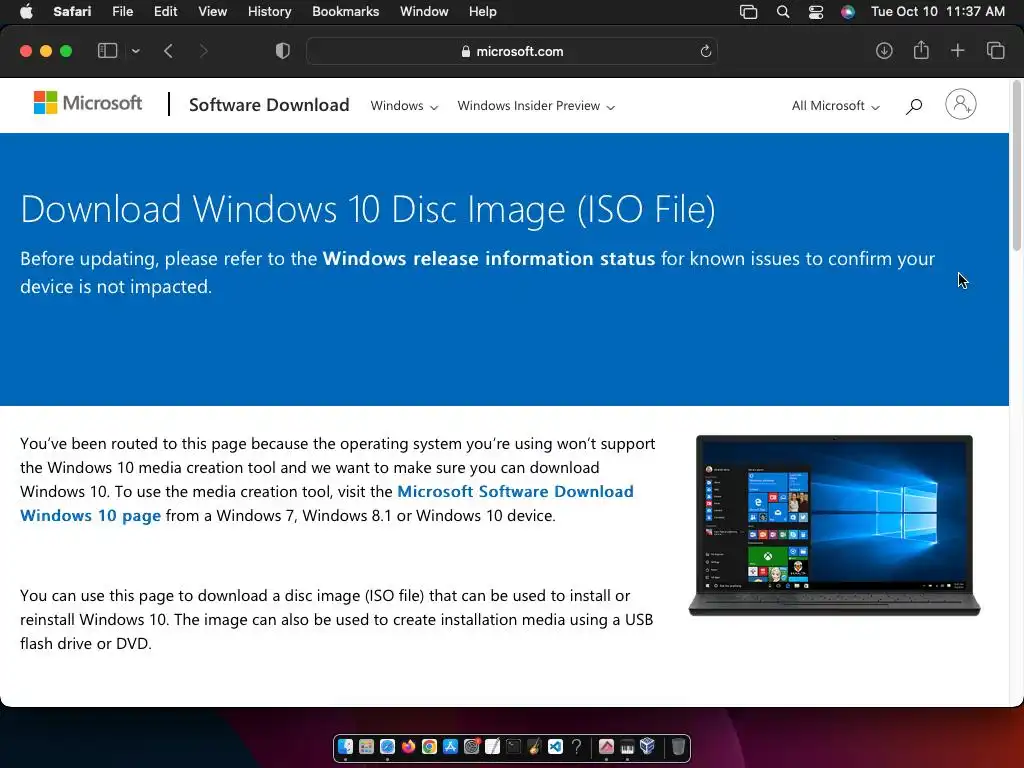Image resolution: width=1024 pixels, height=768 pixels.
Task: Open the Software Download home link
Action: [x=269, y=104]
